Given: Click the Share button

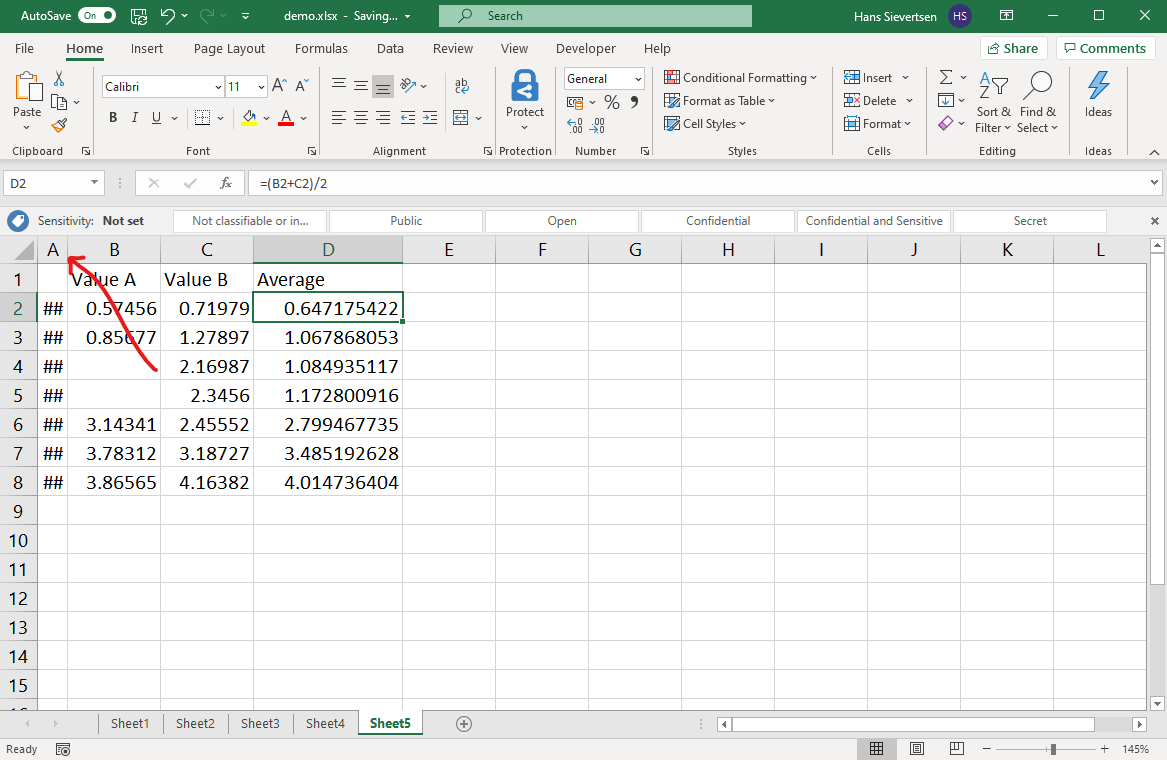Looking at the screenshot, I should [x=1013, y=48].
